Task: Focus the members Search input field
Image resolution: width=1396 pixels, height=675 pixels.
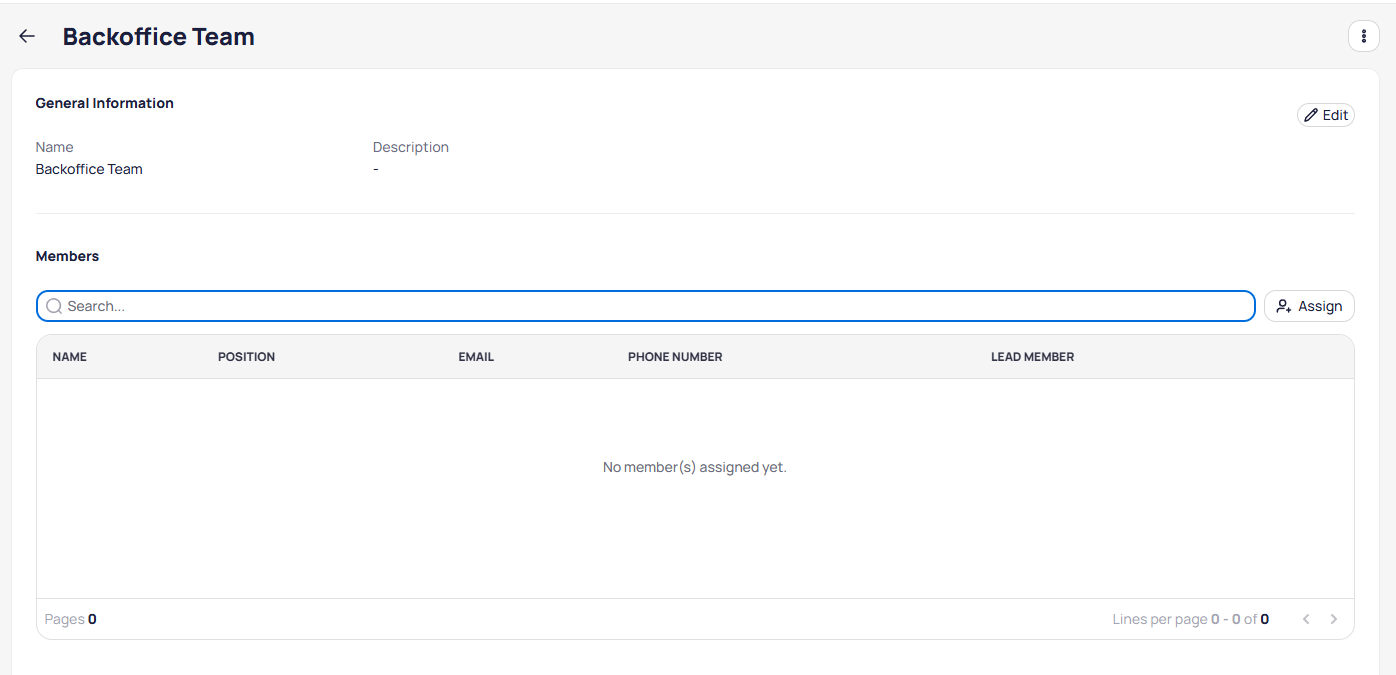Action: tap(650, 306)
